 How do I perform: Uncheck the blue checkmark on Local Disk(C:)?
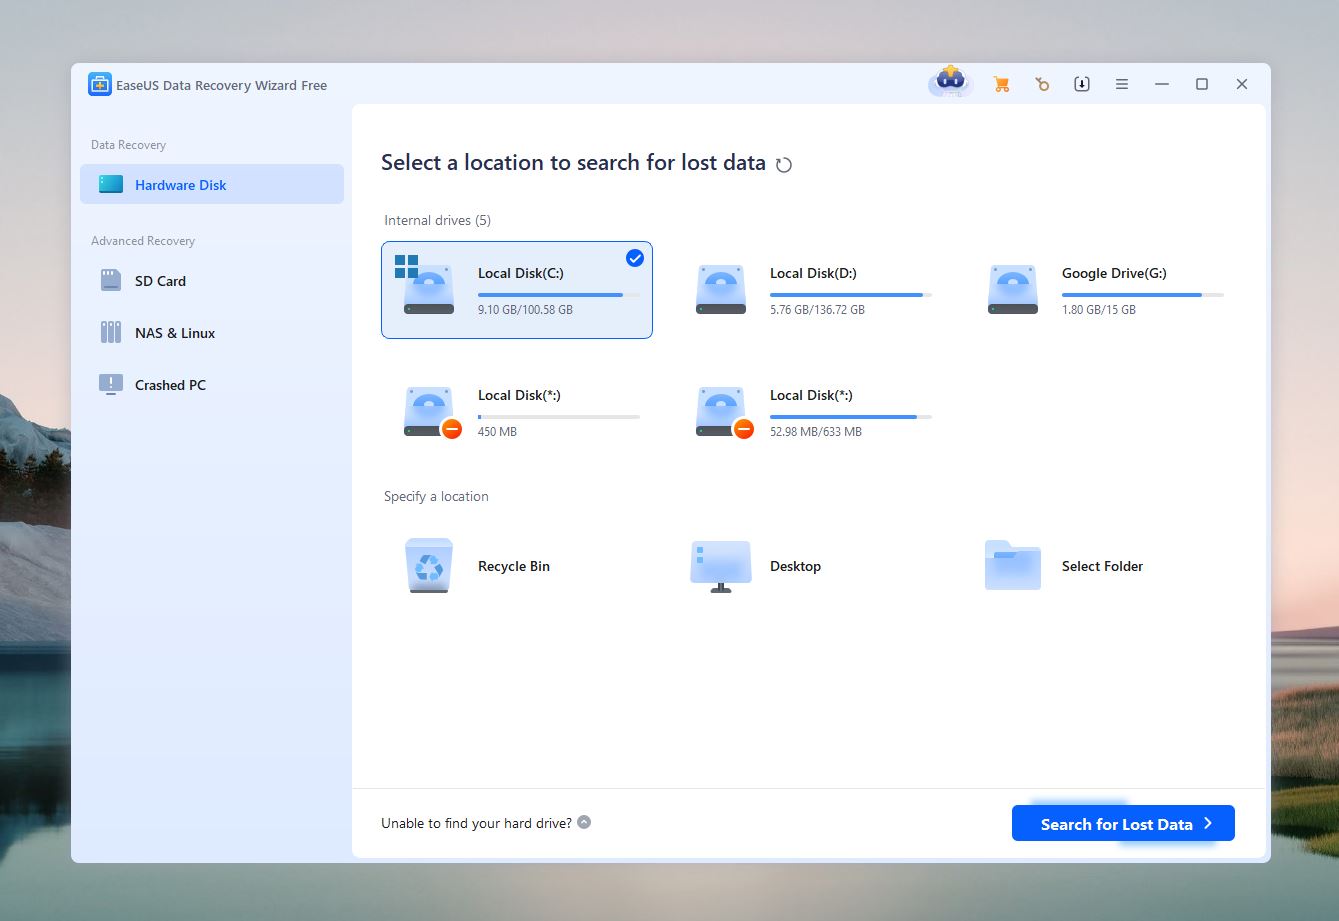635,258
